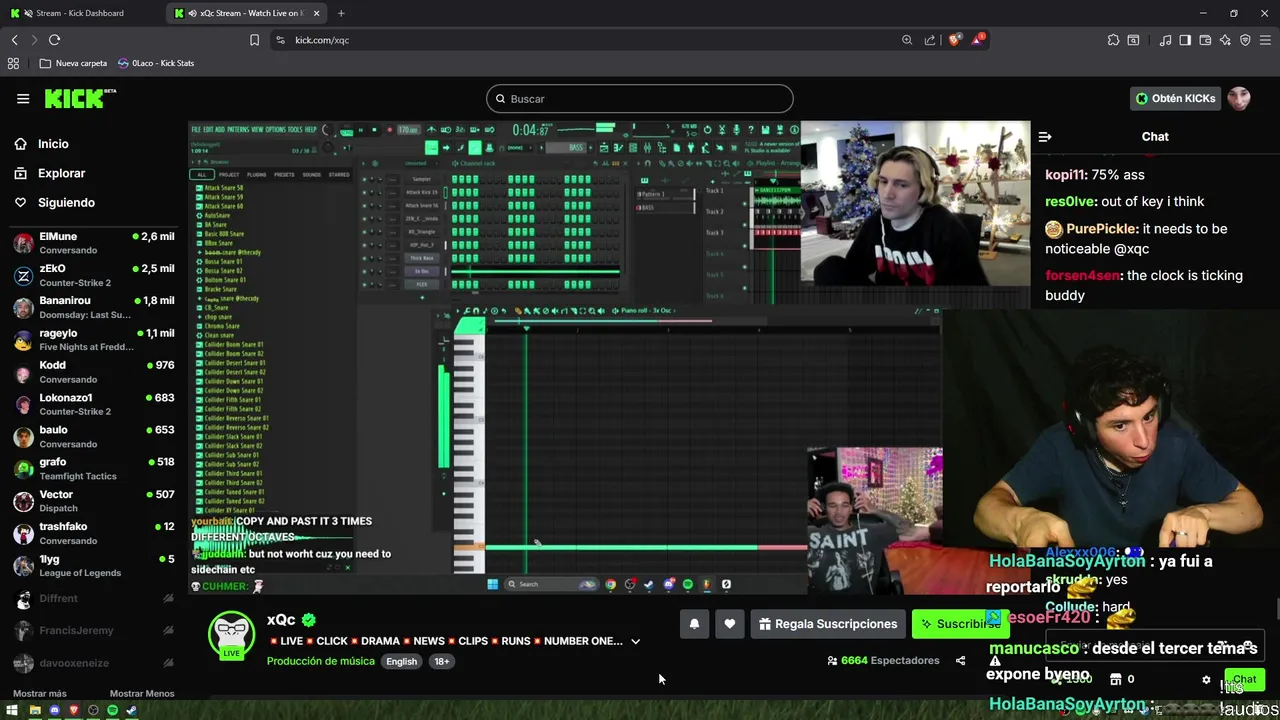Viewport: 1280px width, 720px height.
Task: Reload the page
Action: (54, 40)
